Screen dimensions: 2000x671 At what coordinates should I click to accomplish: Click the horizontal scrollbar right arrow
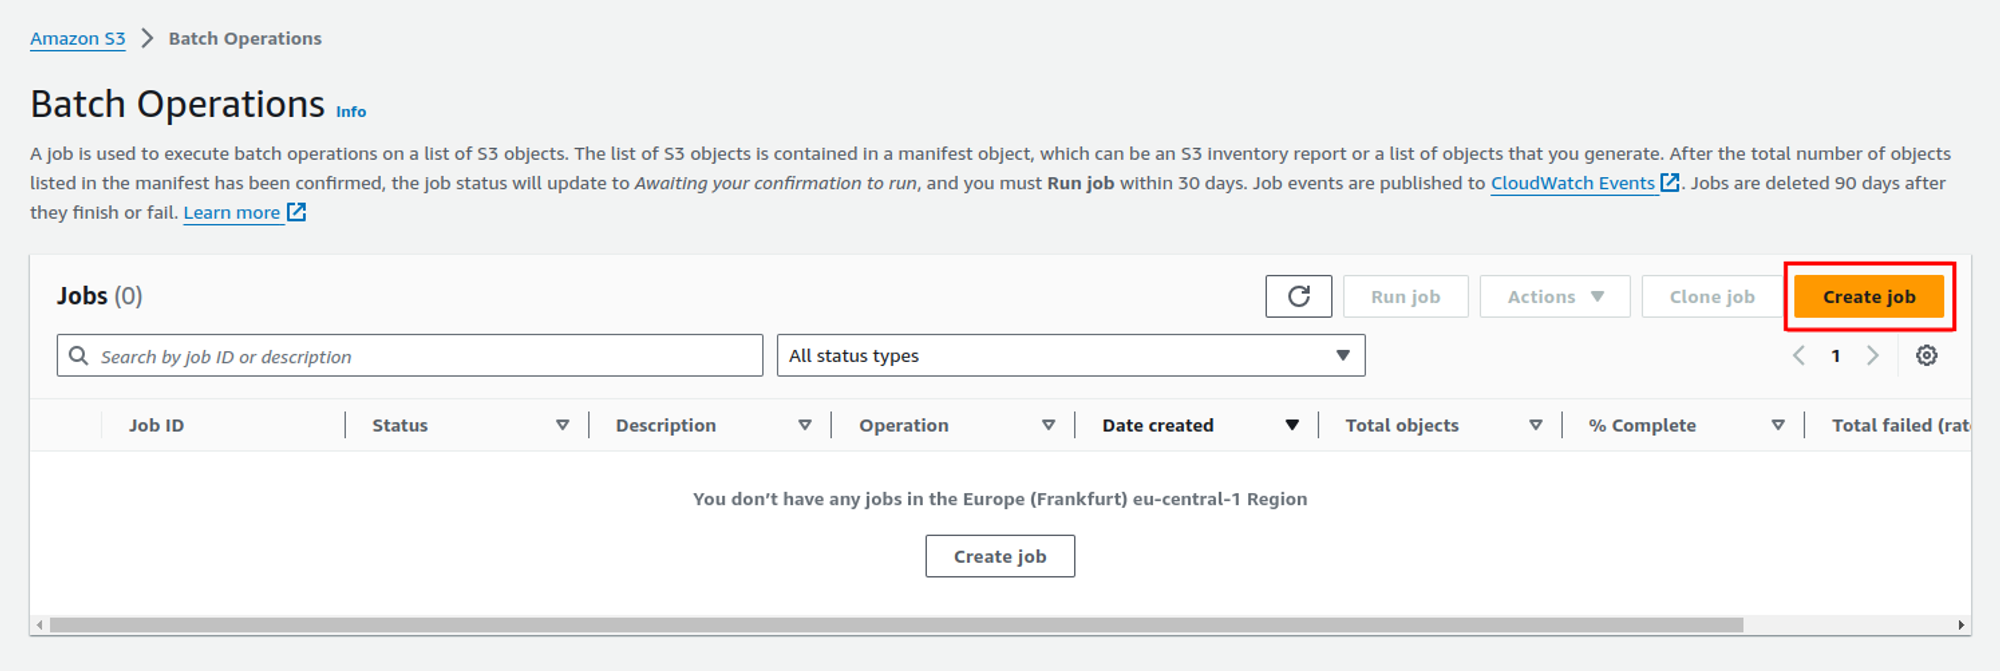tap(1960, 625)
